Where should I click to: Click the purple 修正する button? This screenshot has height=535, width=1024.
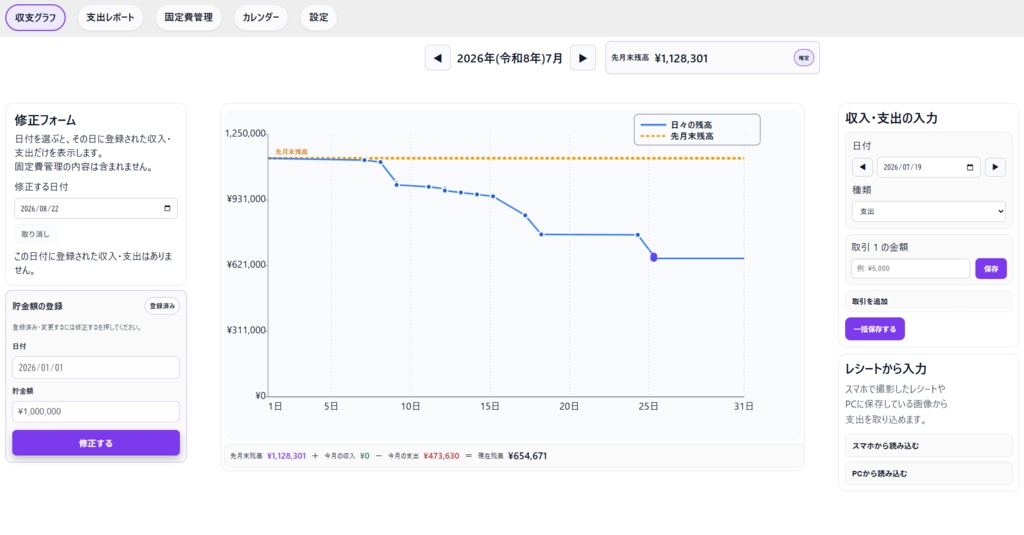[96, 443]
